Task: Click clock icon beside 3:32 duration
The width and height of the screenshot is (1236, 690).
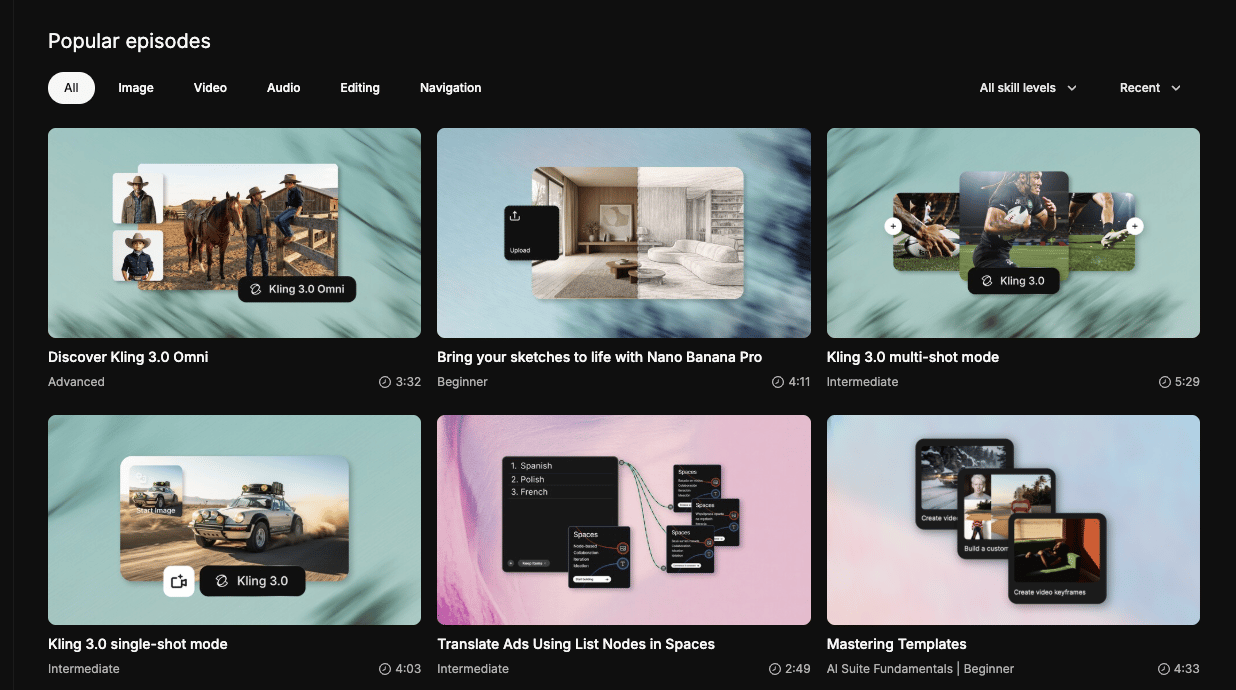Action: click(x=385, y=382)
